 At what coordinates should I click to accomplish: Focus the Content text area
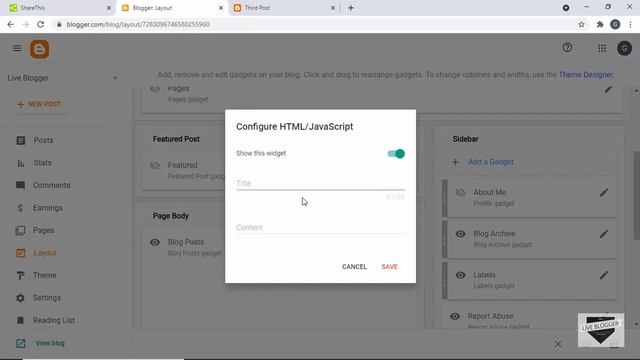click(x=320, y=228)
